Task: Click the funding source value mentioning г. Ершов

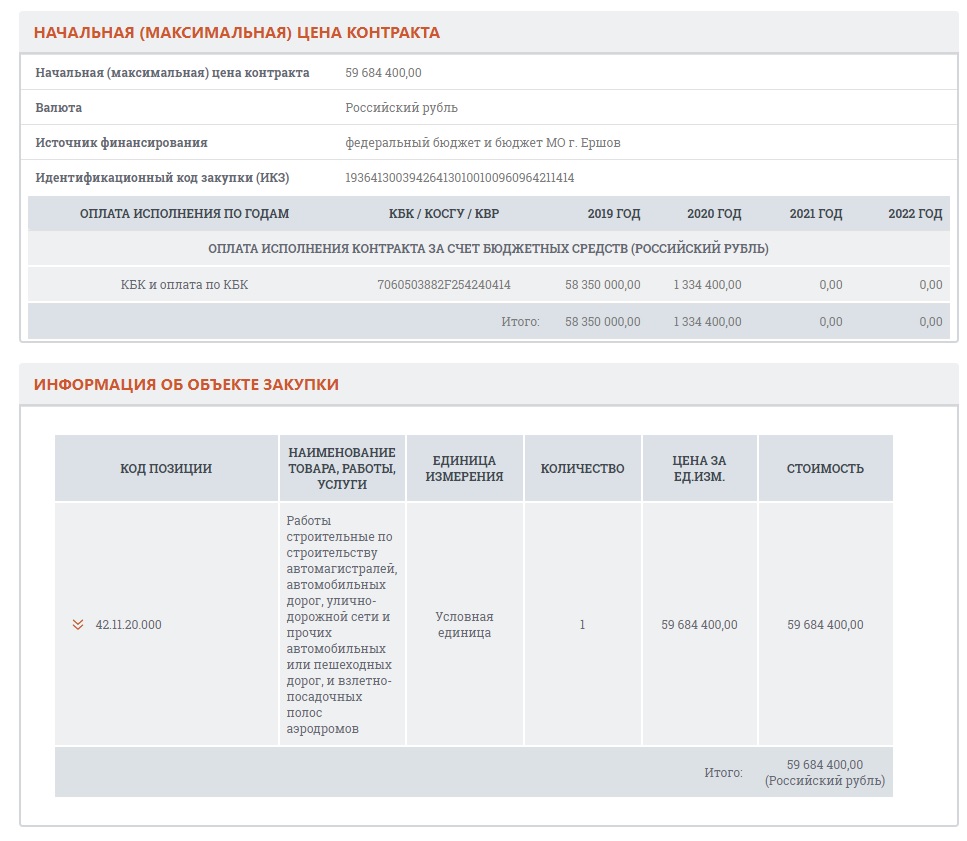Action: tap(483, 143)
